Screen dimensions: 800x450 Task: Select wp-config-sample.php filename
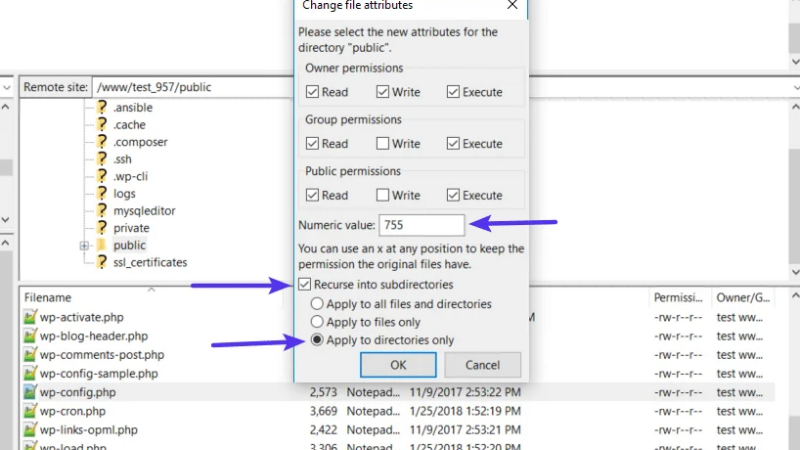tap(99, 373)
